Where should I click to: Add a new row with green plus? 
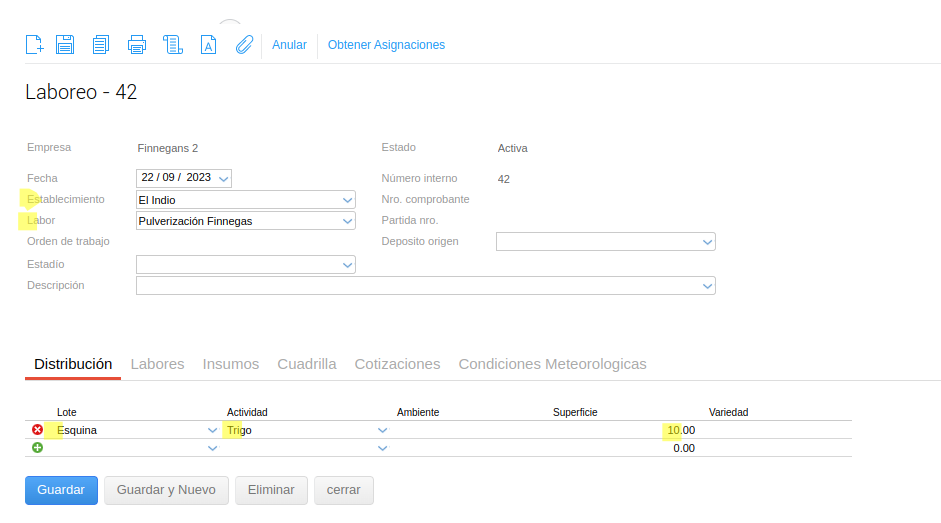pos(38,448)
